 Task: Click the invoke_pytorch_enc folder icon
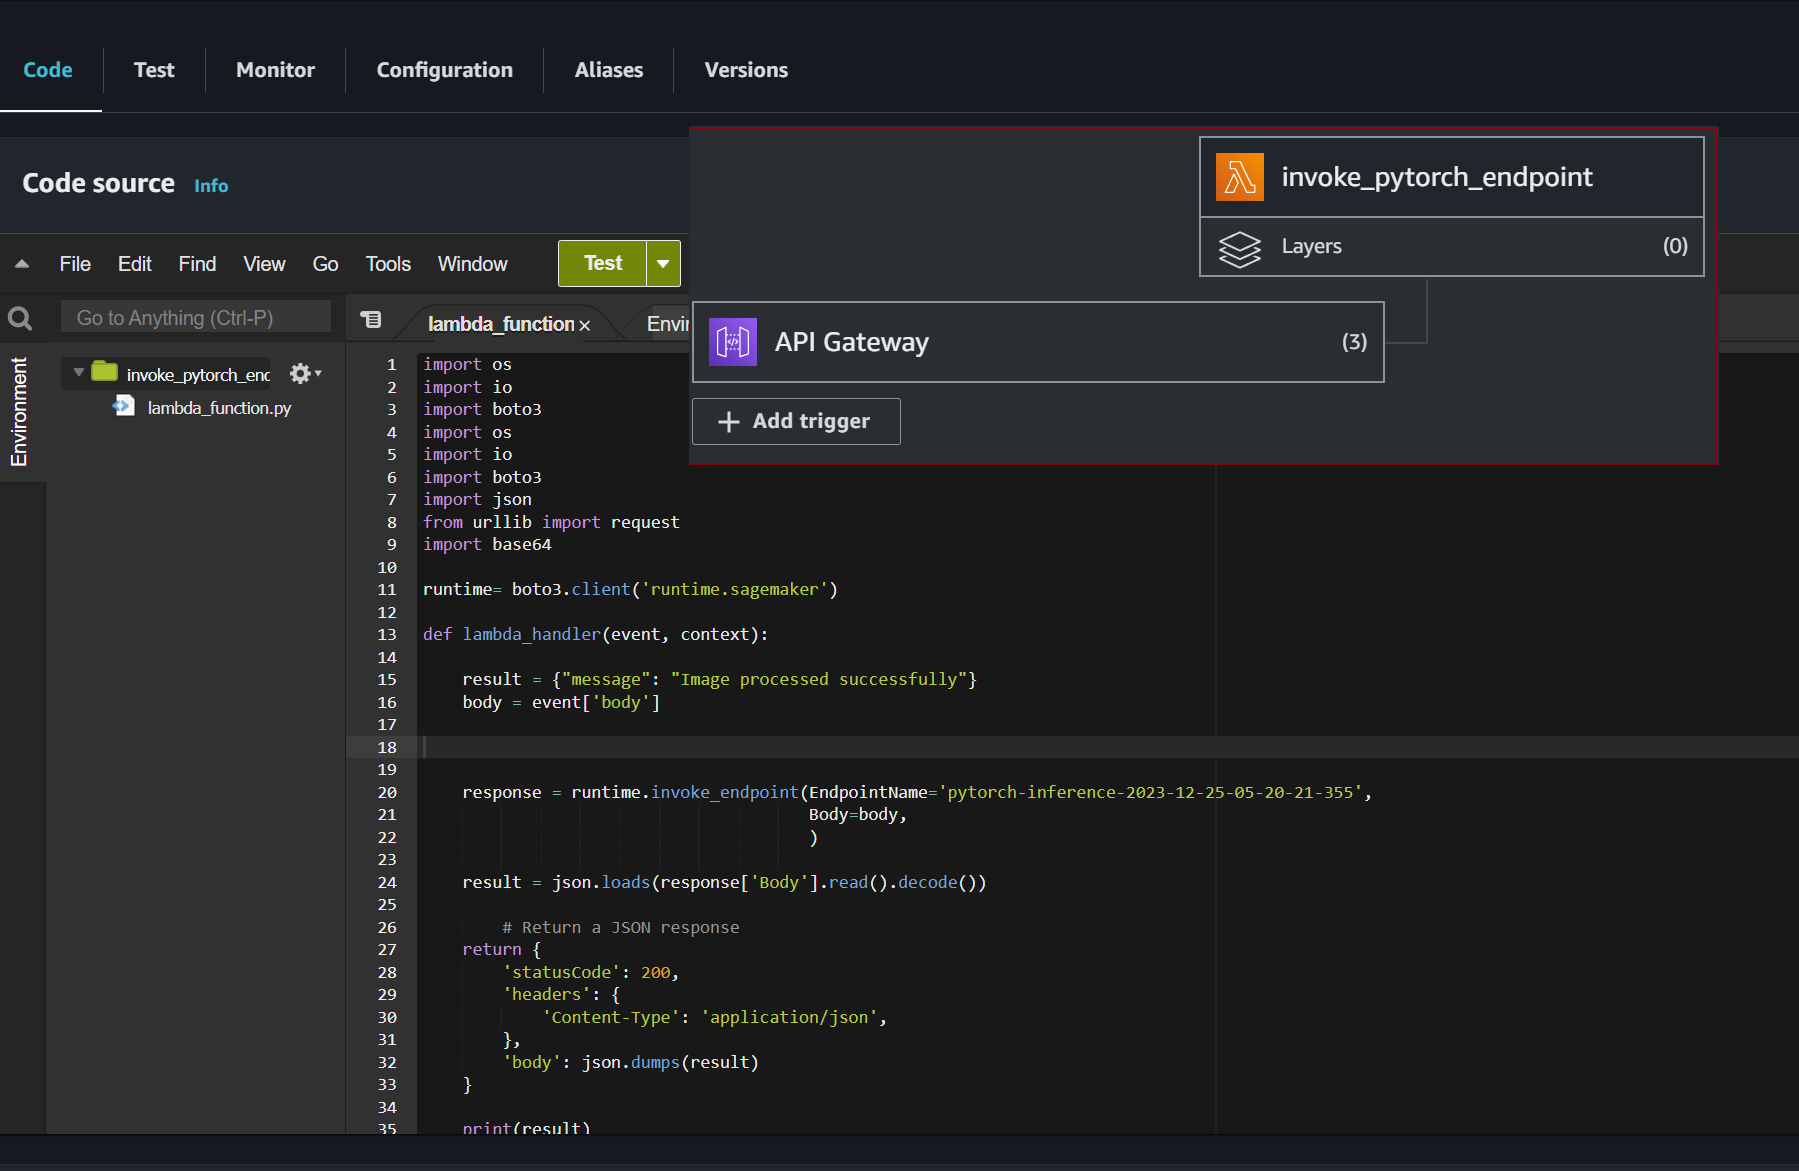tap(105, 371)
